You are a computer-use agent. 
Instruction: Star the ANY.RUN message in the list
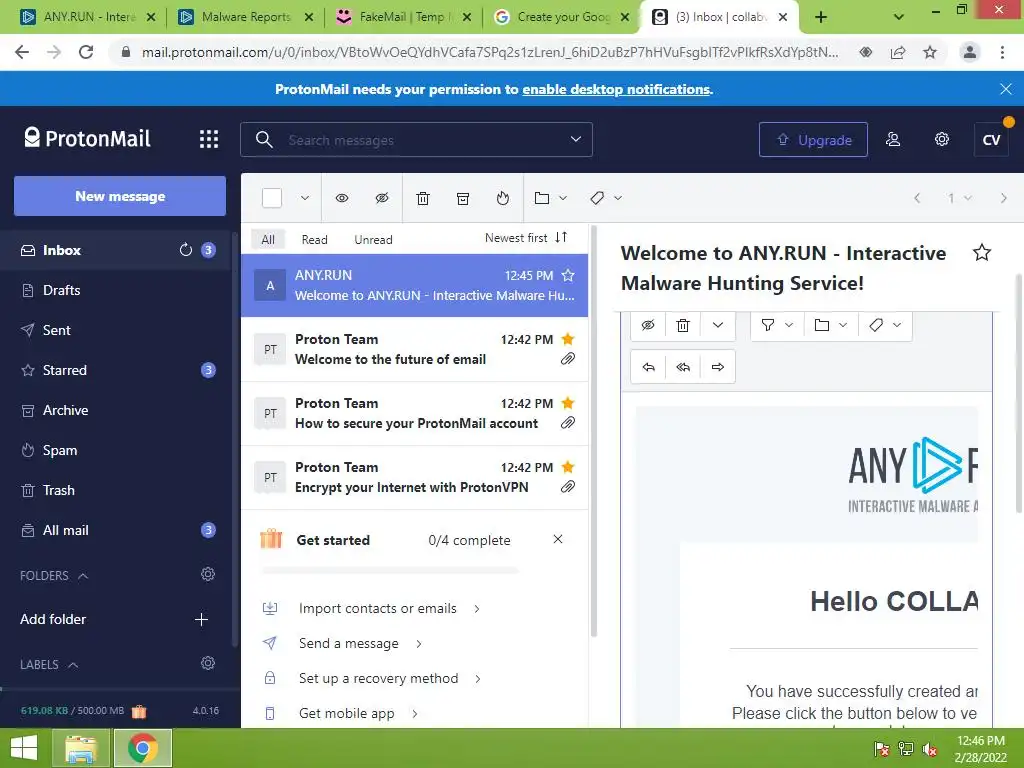click(568, 275)
